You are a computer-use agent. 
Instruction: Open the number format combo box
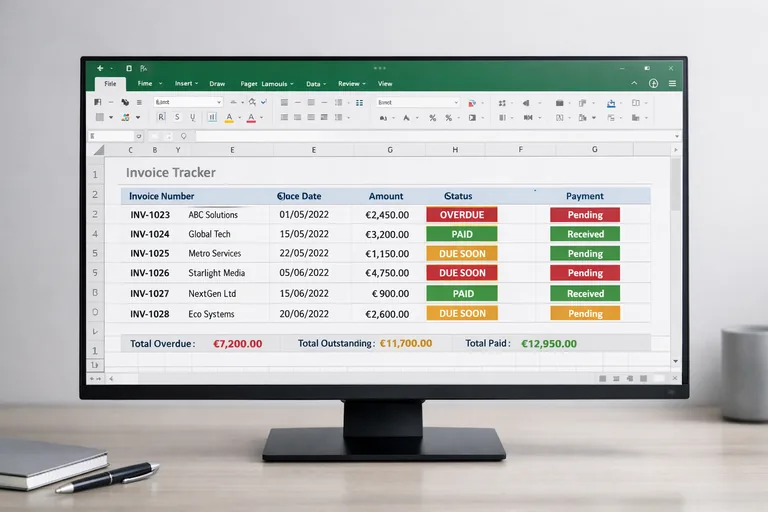[418, 102]
